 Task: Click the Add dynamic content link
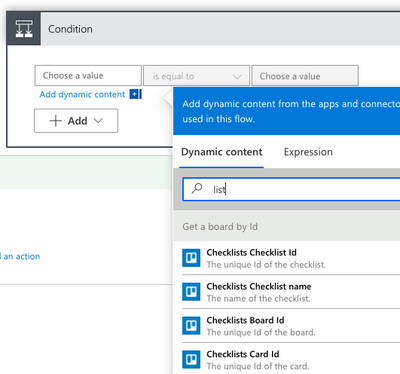82,95
